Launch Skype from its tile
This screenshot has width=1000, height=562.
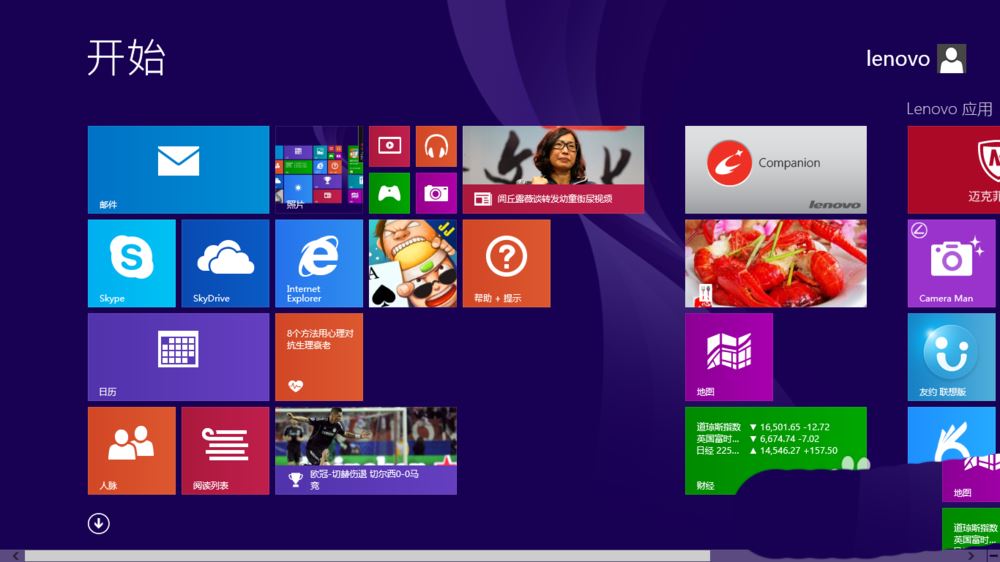[x=131, y=263]
